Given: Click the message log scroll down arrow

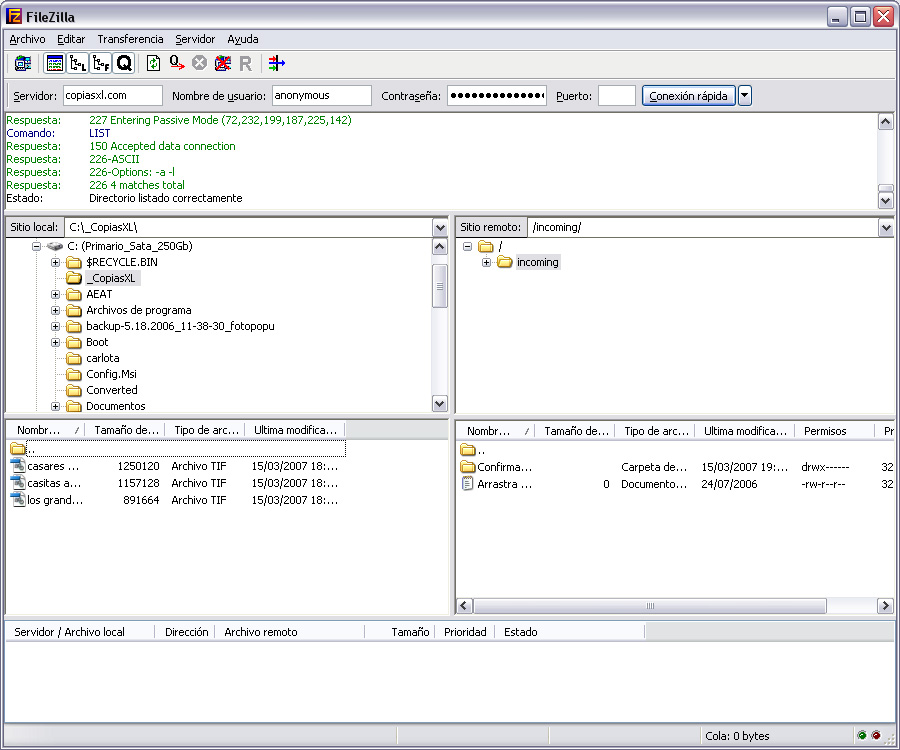Looking at the screenshot, I should 886,201.
